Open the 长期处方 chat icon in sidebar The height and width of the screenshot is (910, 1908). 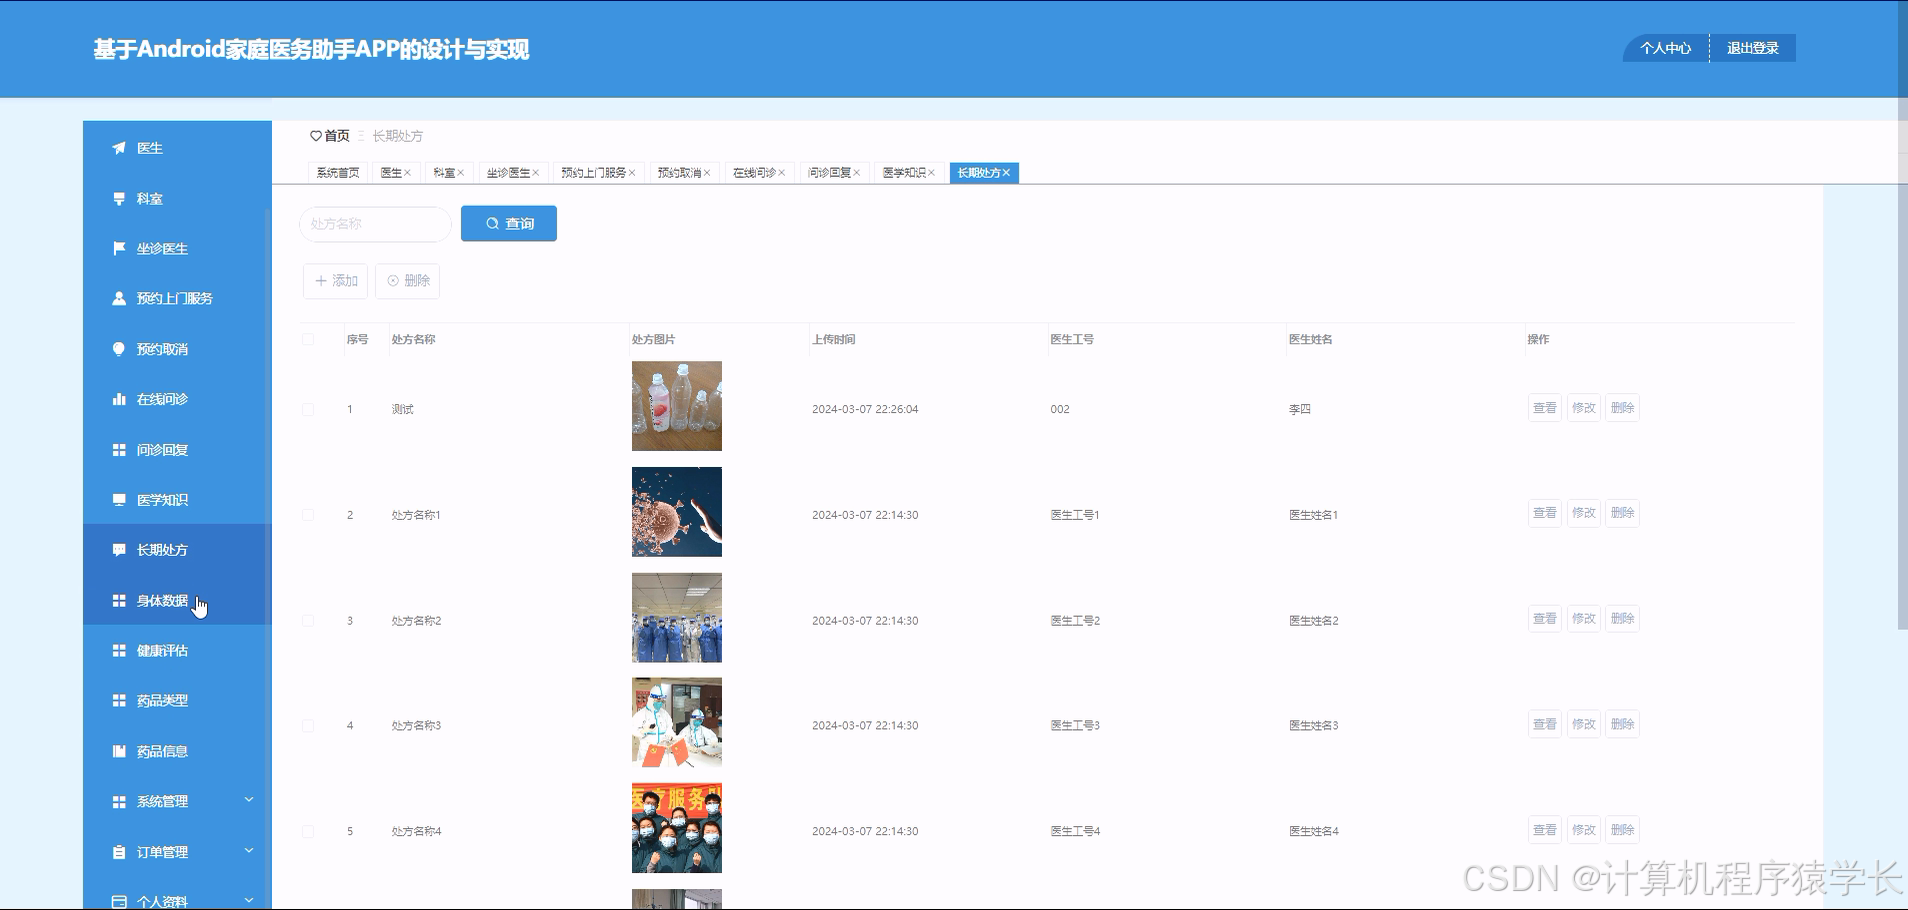click(x=119, y=550)
